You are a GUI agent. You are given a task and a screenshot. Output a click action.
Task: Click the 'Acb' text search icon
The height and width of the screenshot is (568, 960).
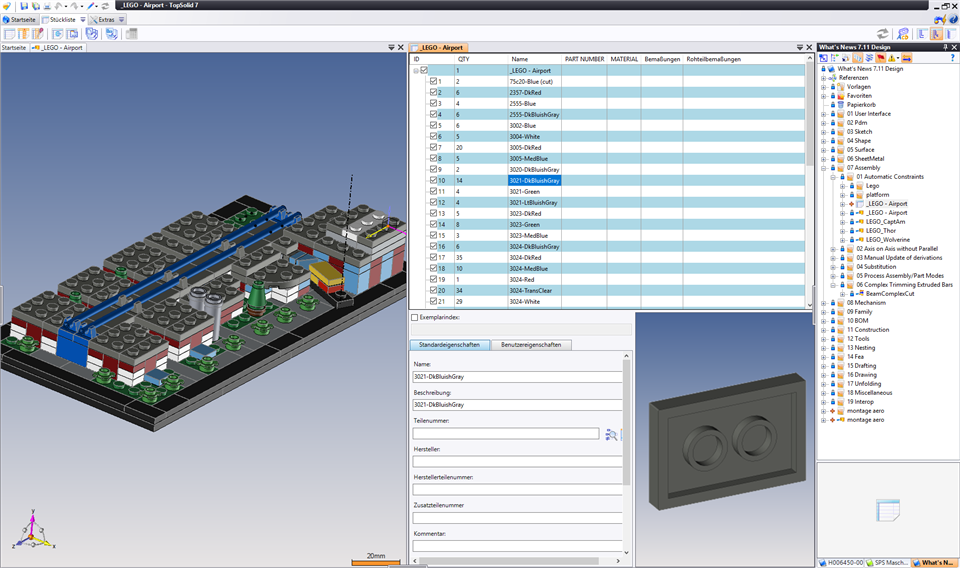[x=903, y=34]
